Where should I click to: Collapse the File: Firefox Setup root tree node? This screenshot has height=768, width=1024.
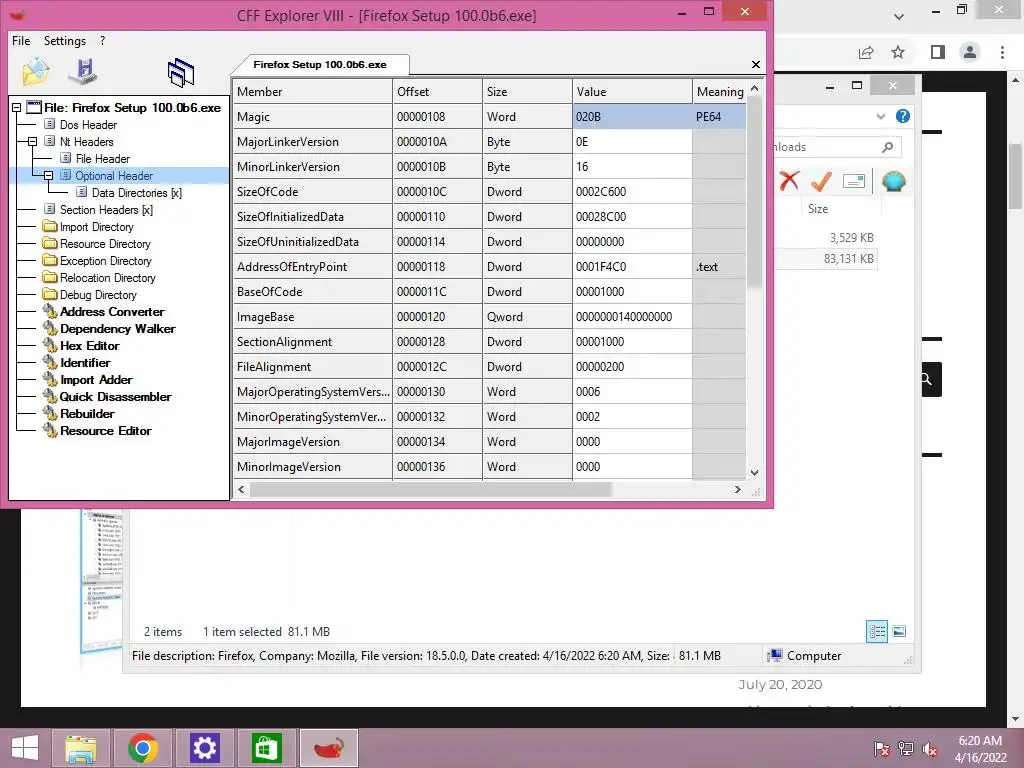coord(16,108)
